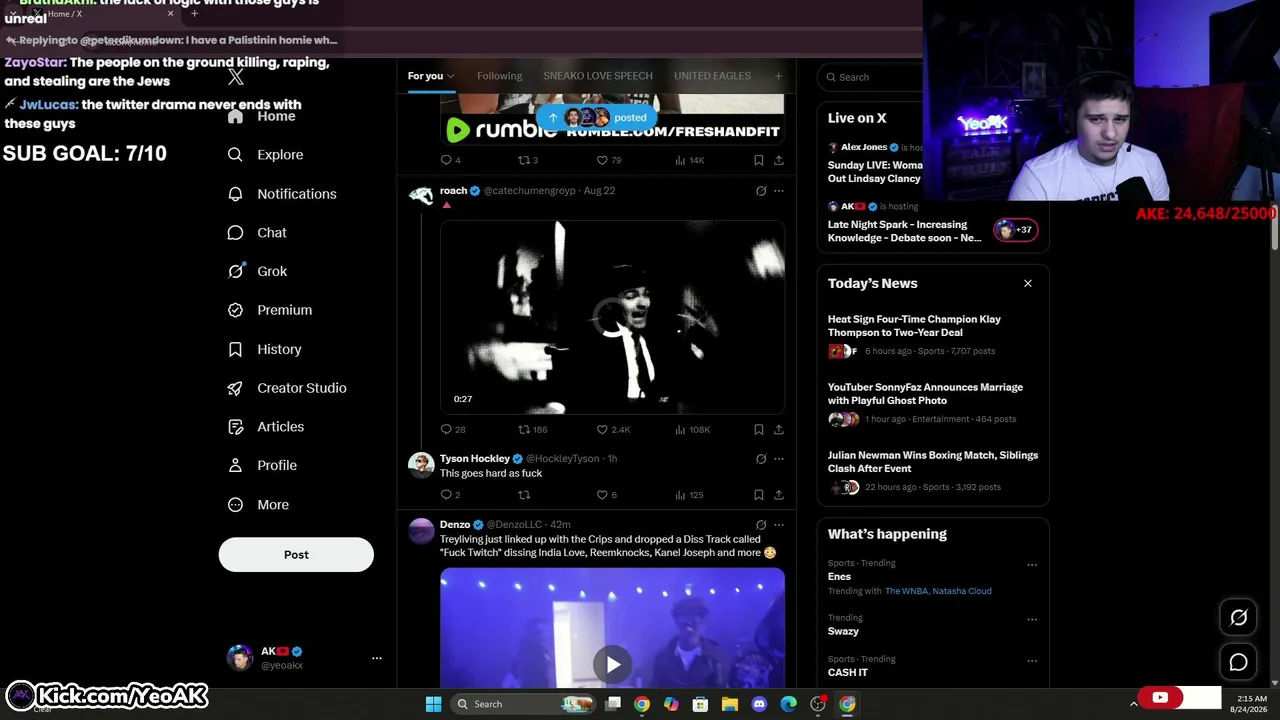Open Notifications in the sidebar
1280x720 pixels.
[282, 194]
